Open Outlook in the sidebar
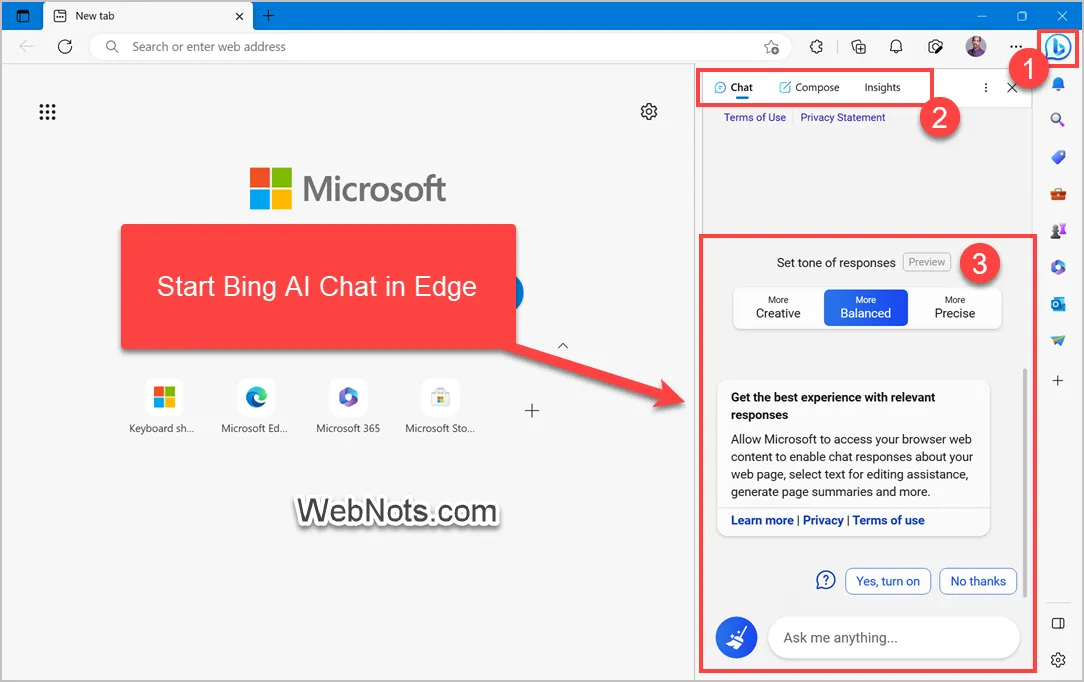 [x=1058, y=304]
